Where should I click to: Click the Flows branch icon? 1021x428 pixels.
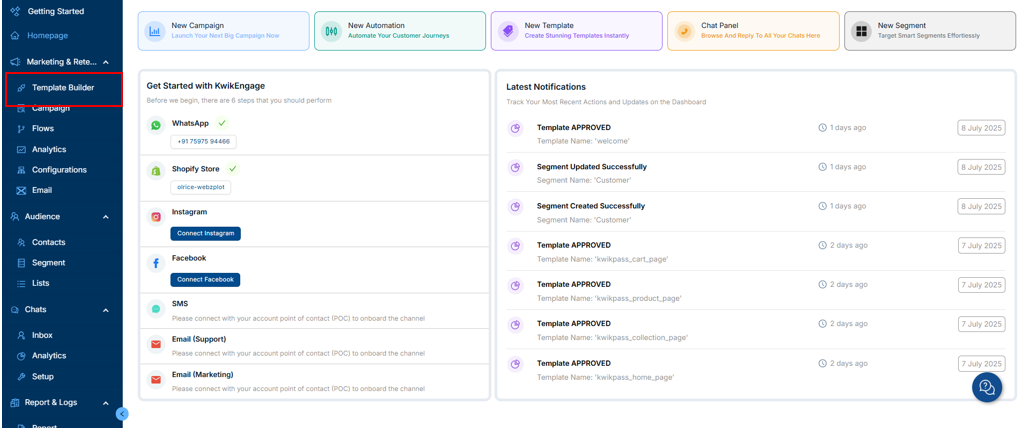coord(21,129)
